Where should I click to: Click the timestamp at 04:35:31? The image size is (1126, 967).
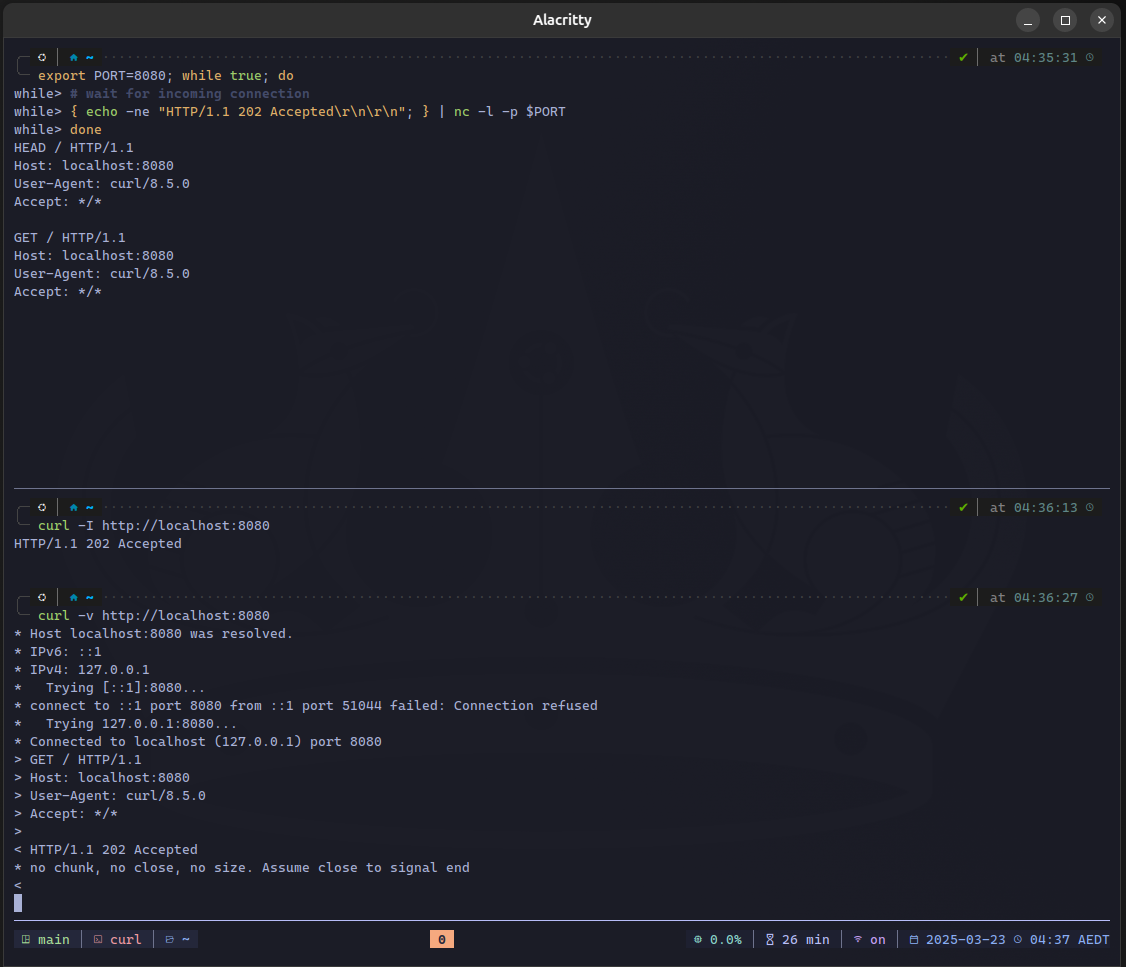(x=1046, y=57)
